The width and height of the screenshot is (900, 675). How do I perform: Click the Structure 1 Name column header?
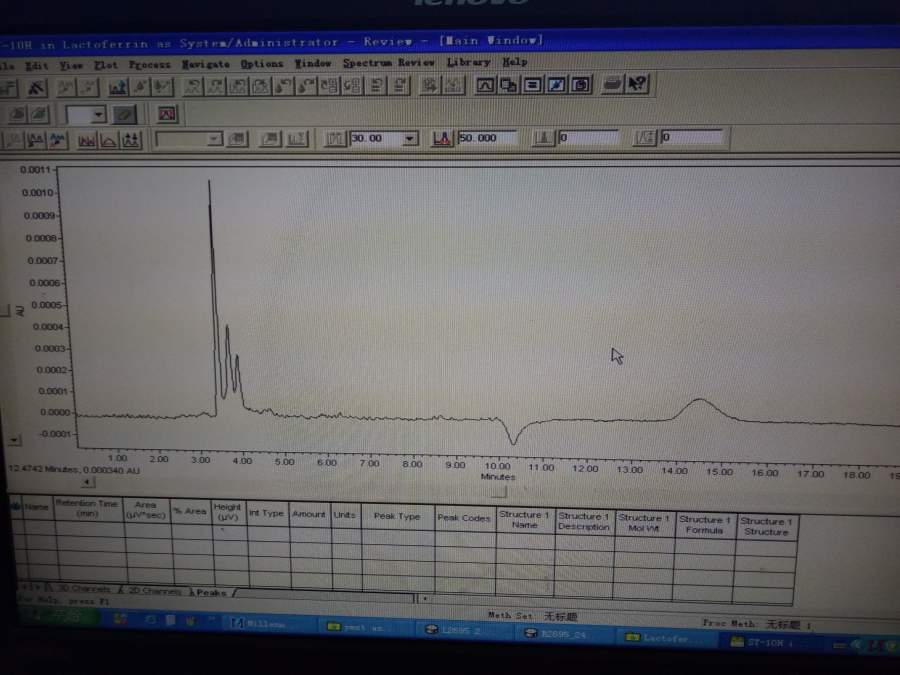tap(525, 519)
